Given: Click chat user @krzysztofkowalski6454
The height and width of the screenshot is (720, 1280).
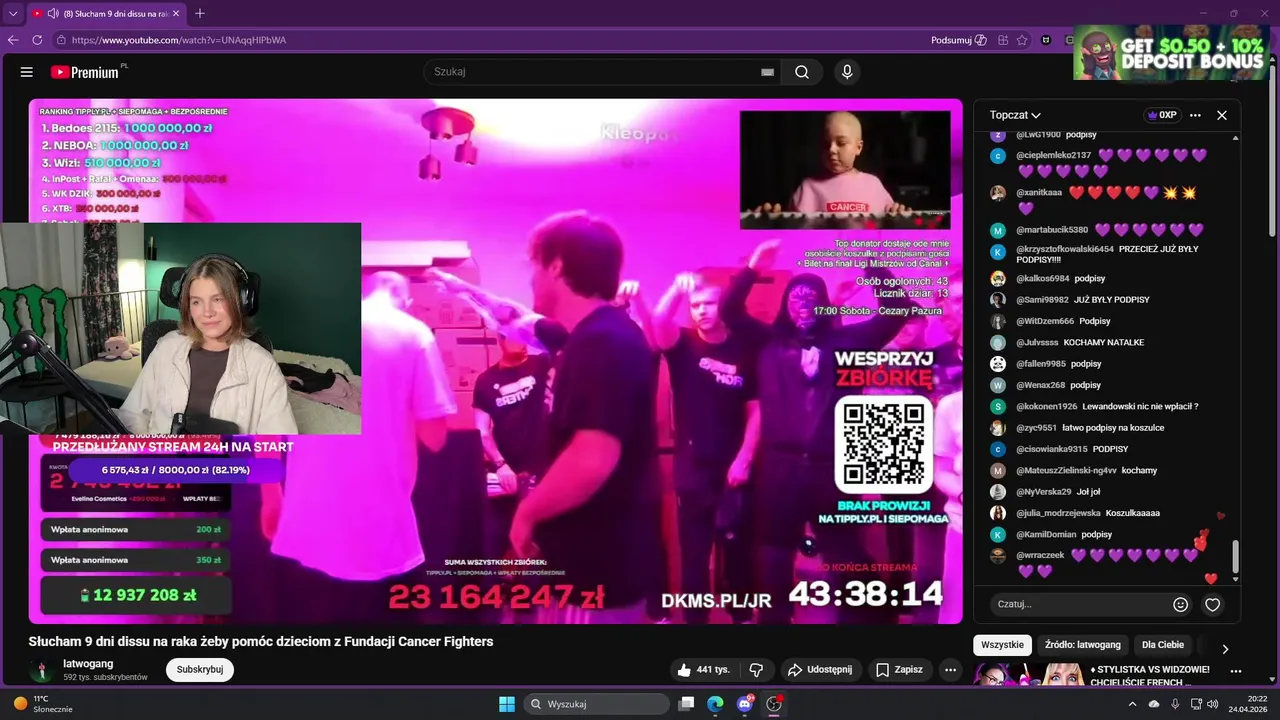Looking at the screenshot, I should (x=1065, y=249).
